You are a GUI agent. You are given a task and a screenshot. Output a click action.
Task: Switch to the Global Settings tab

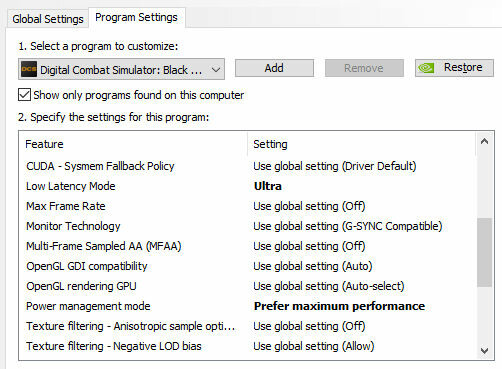48,19
